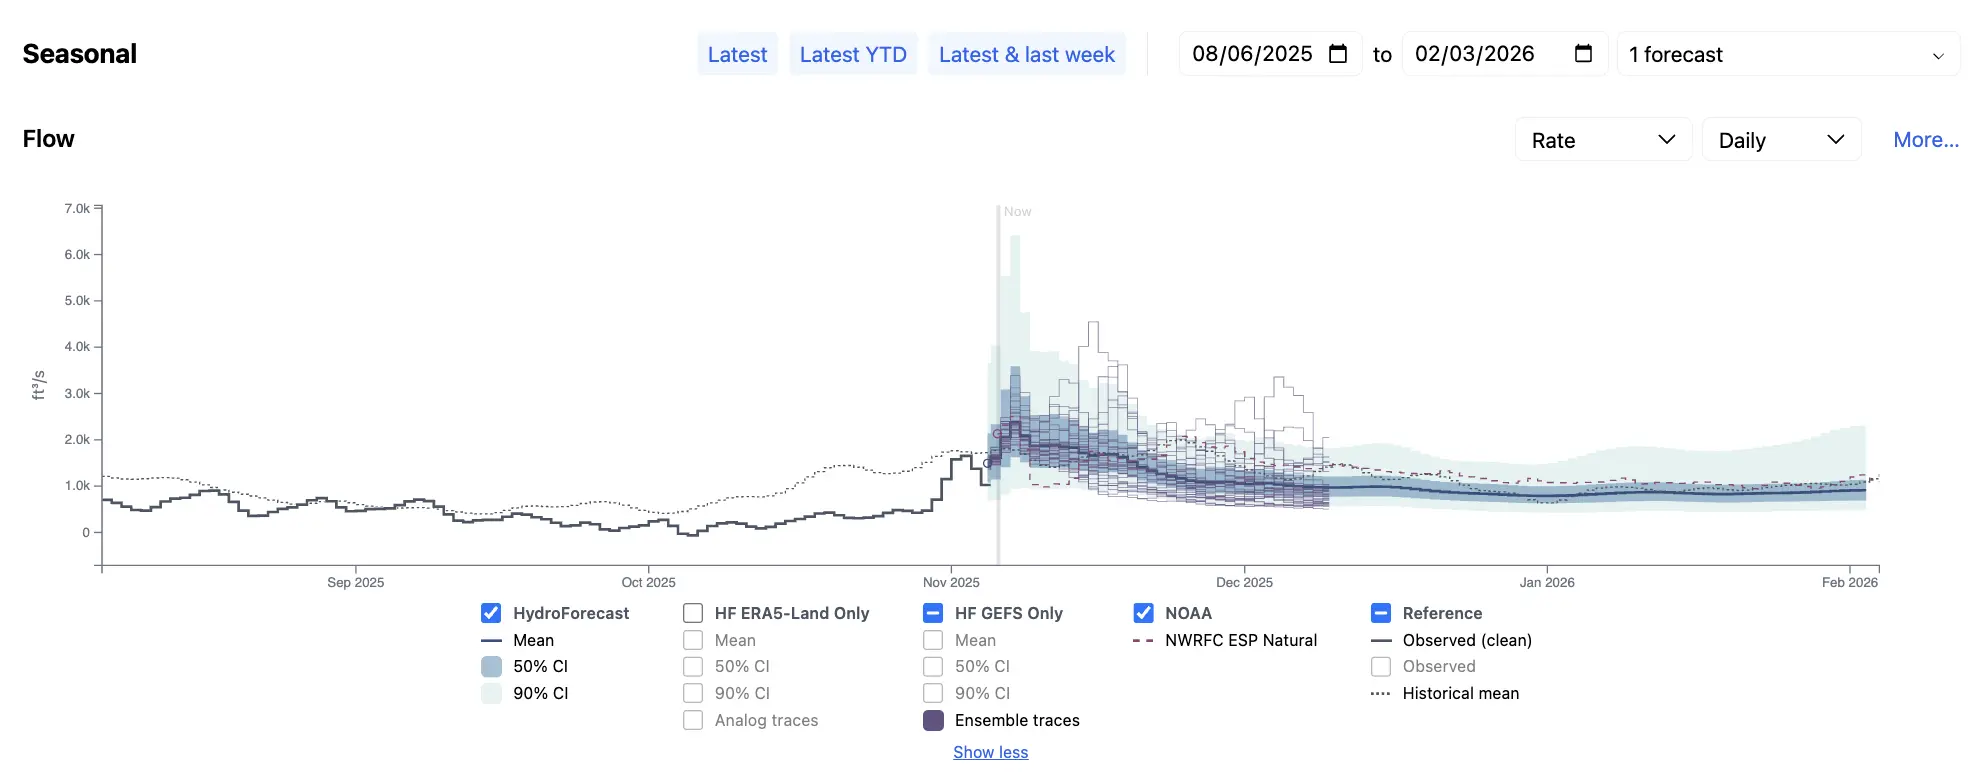1974x782 pixels.
Task: Enable the HF ERA5-Land Only checkbox
Action: pyautogui.click(x=693, y=613)
